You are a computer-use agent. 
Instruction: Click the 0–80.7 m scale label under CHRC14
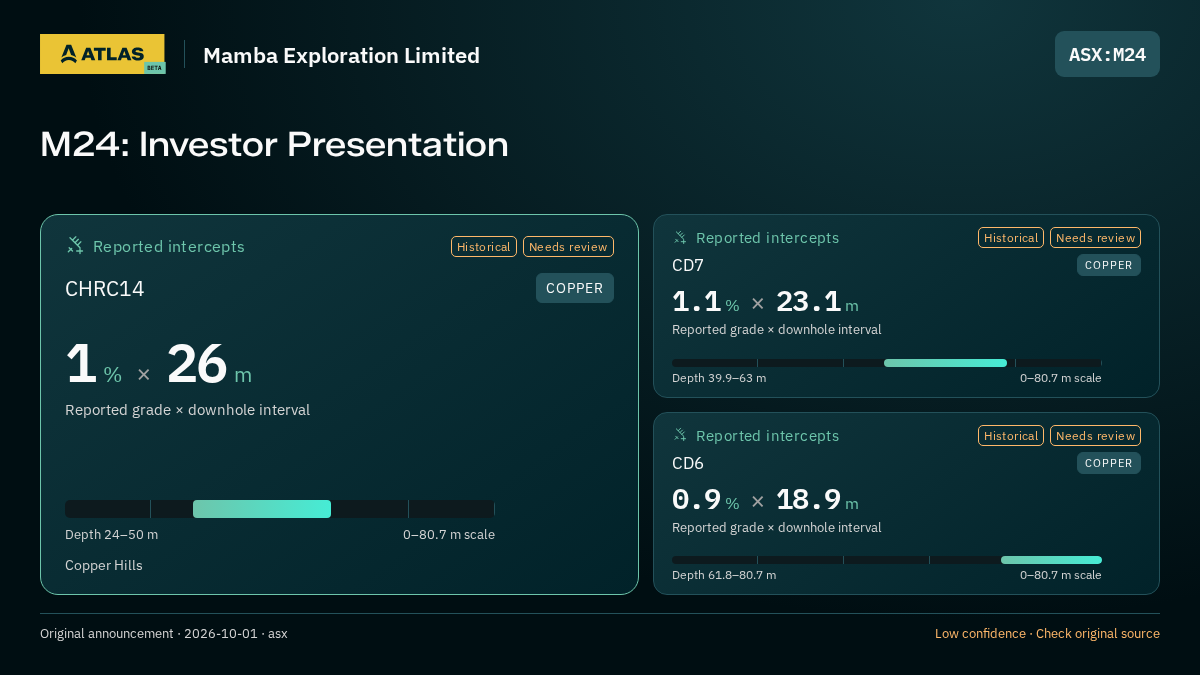(449, 534)
